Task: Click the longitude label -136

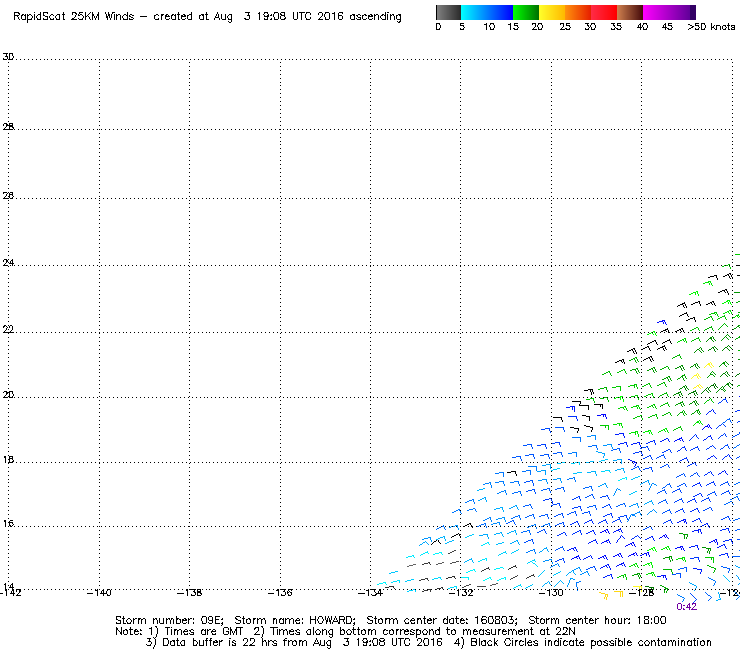Action: [x=280, y=592]
